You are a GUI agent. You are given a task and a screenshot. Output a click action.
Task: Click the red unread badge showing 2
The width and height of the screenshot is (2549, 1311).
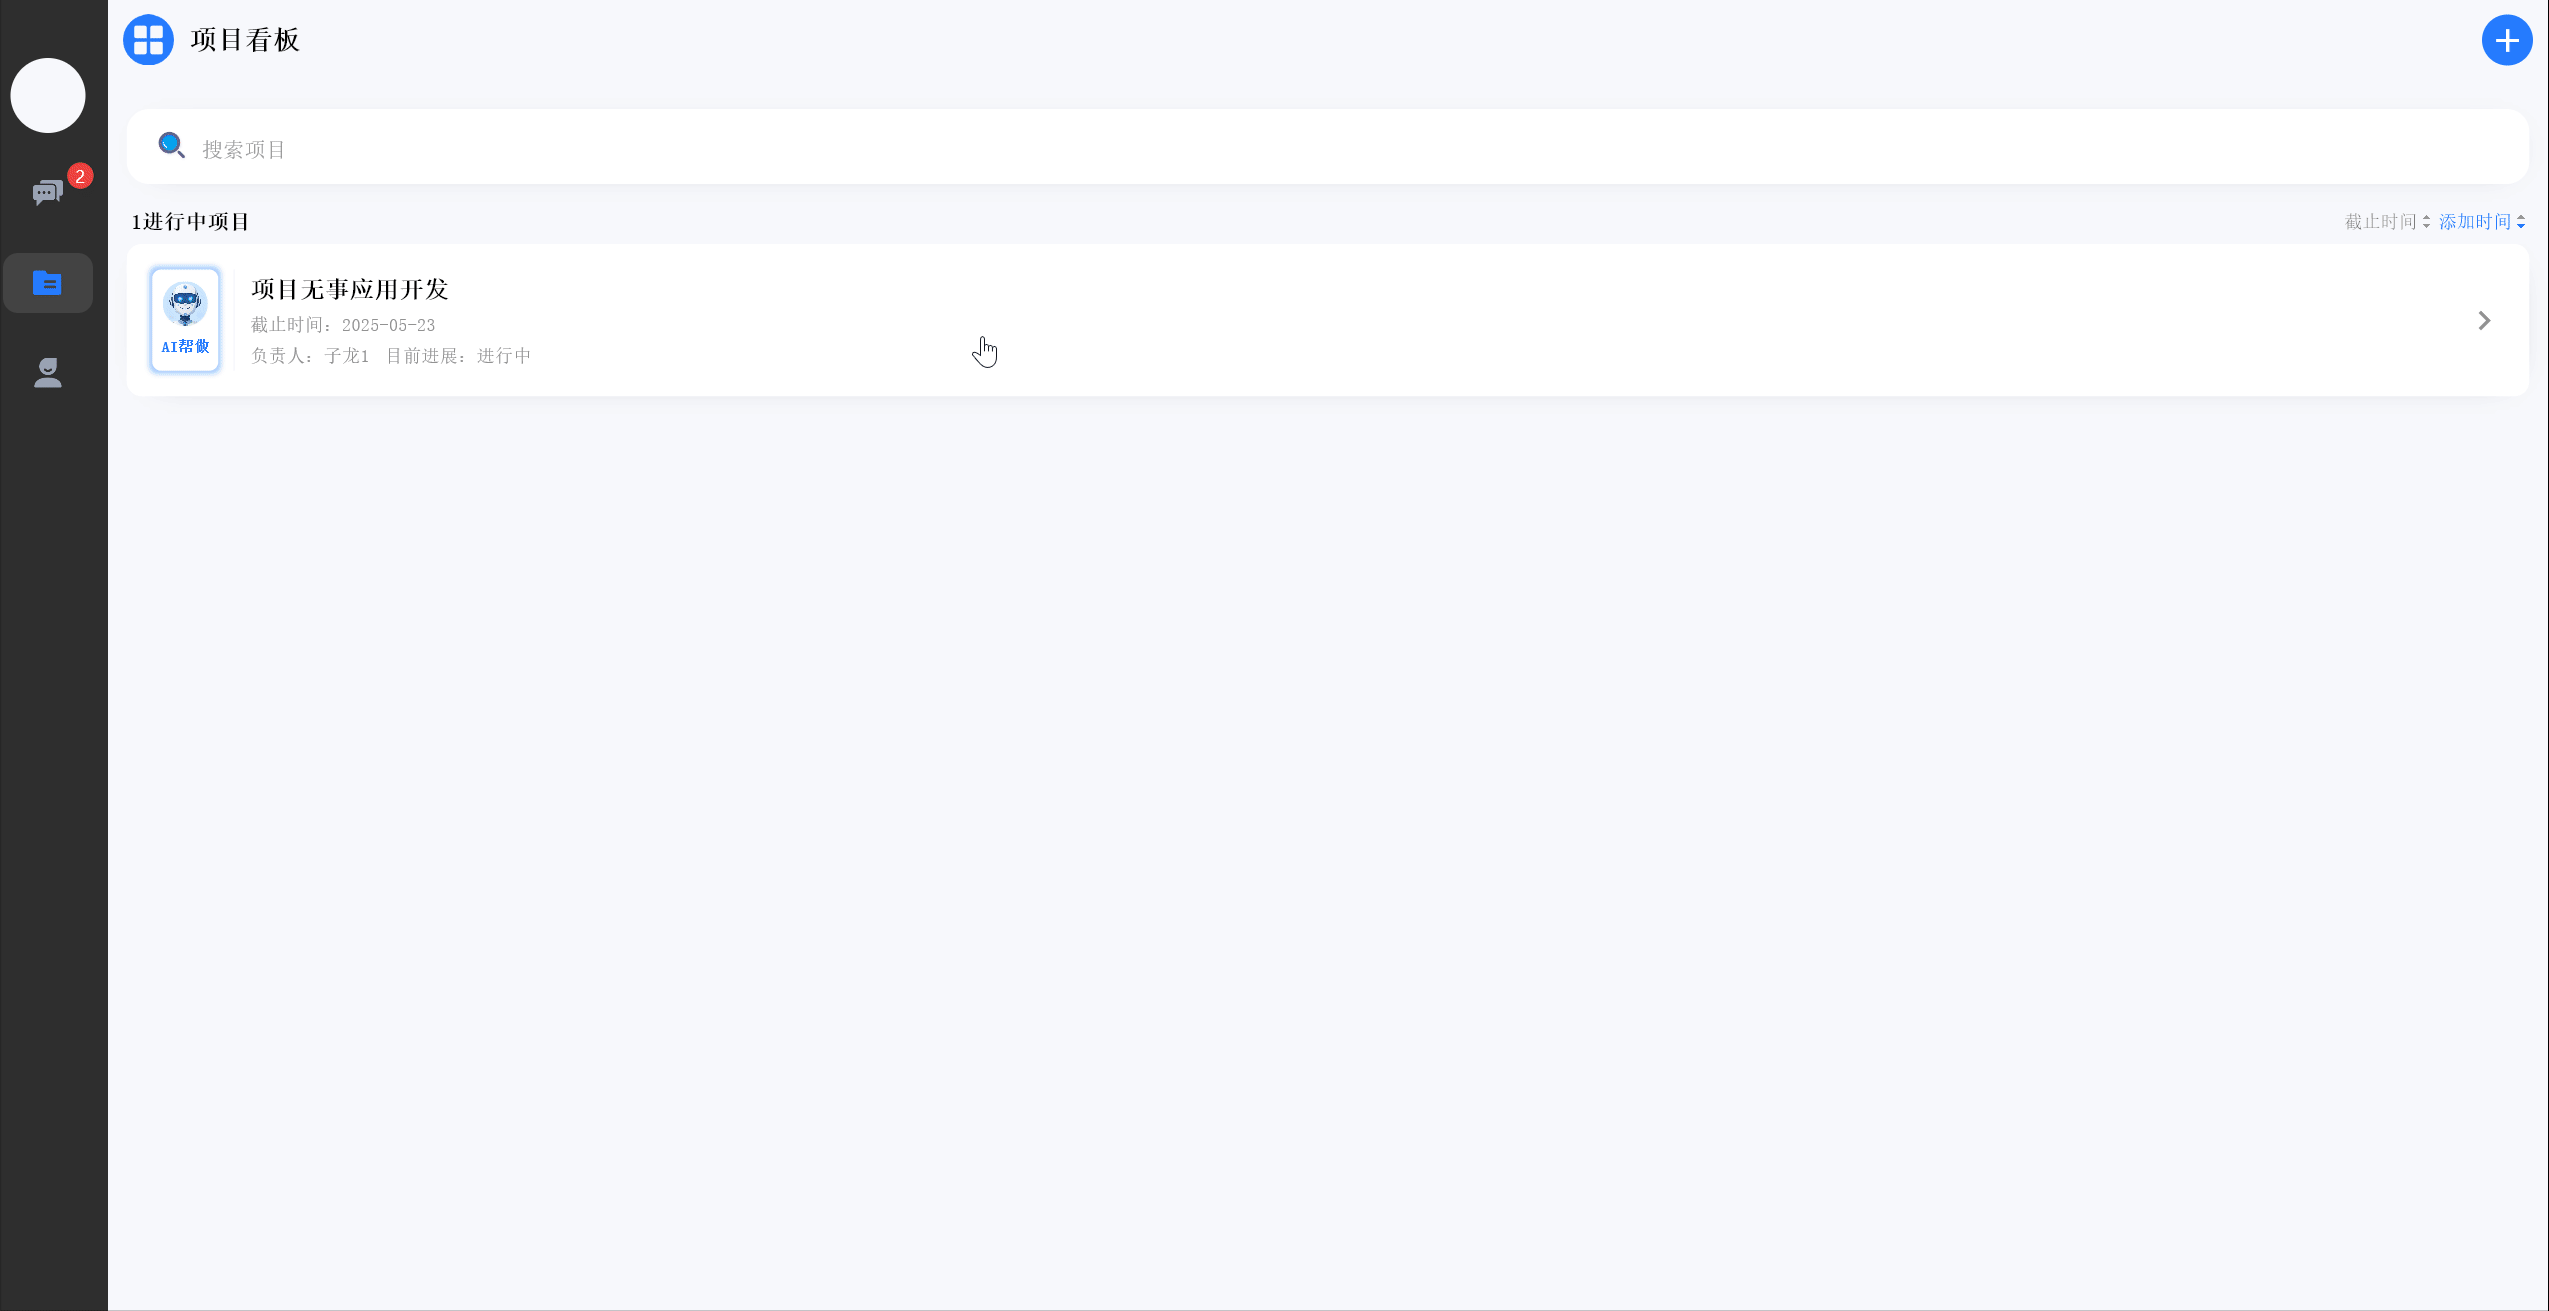(x=80, y=176)
